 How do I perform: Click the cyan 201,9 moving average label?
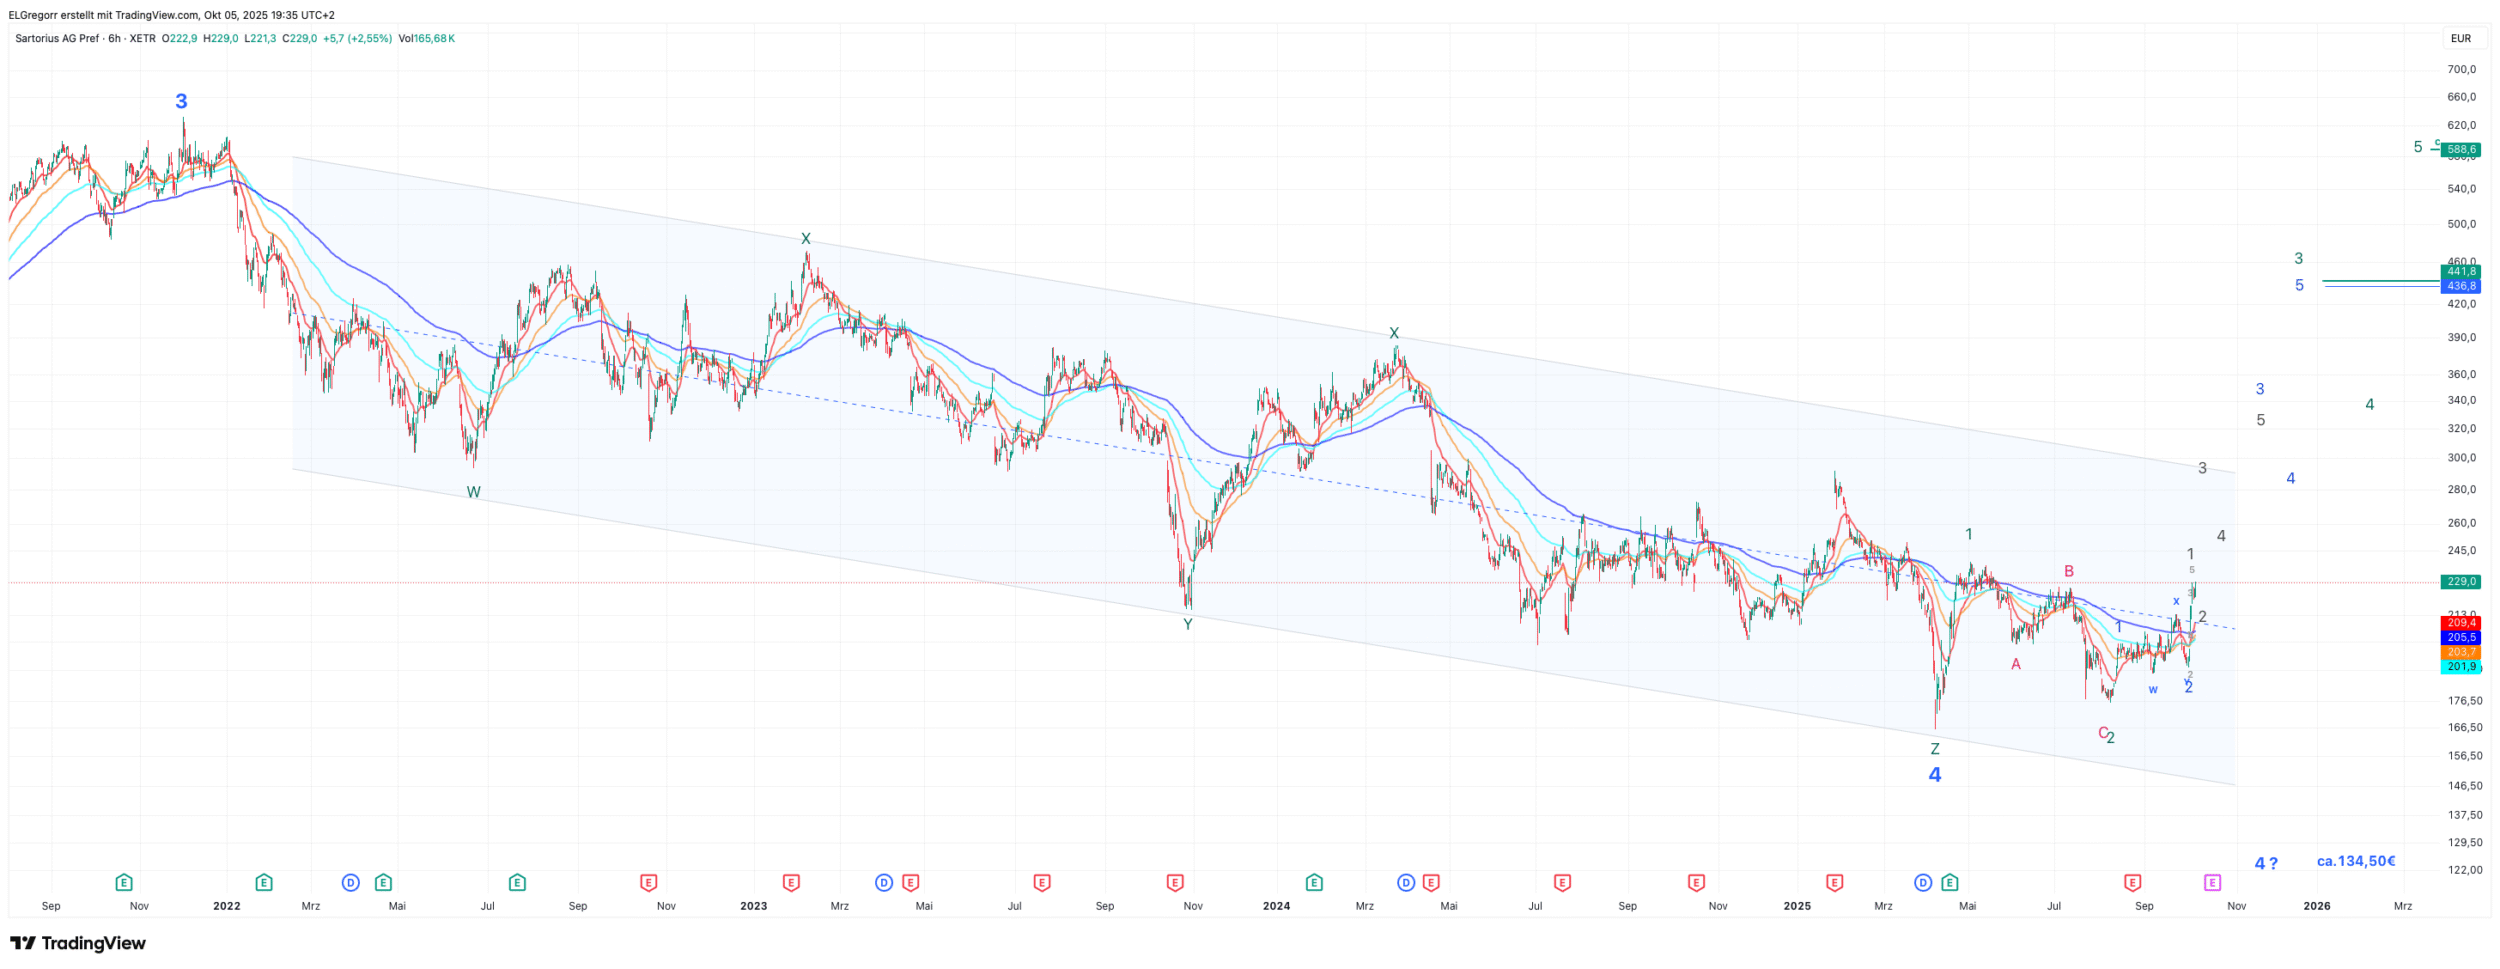point(2460,667)
